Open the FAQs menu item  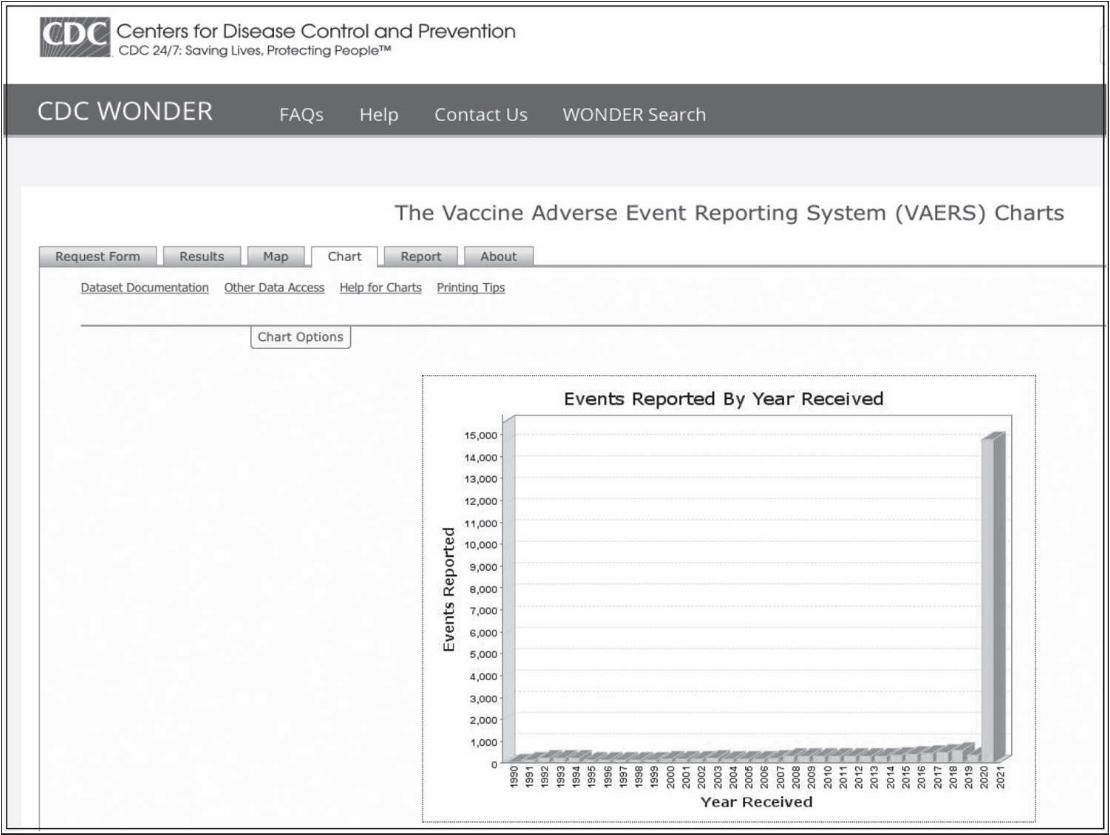click(x=301, y=115)
